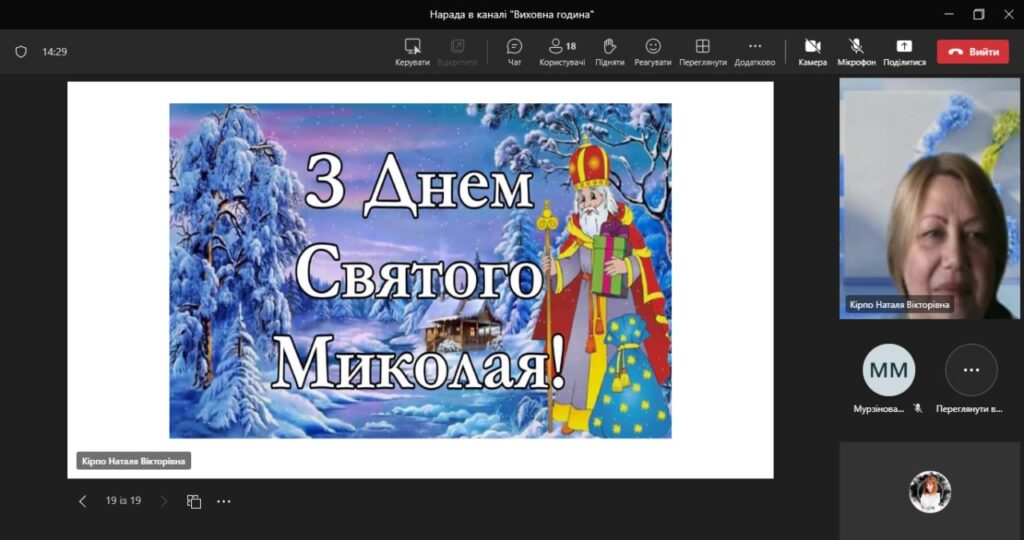Image resolution: width=1024 pixels, height=540 pixels.
Task: Raise hand with Підняти button
Action: tap(609, 51)
